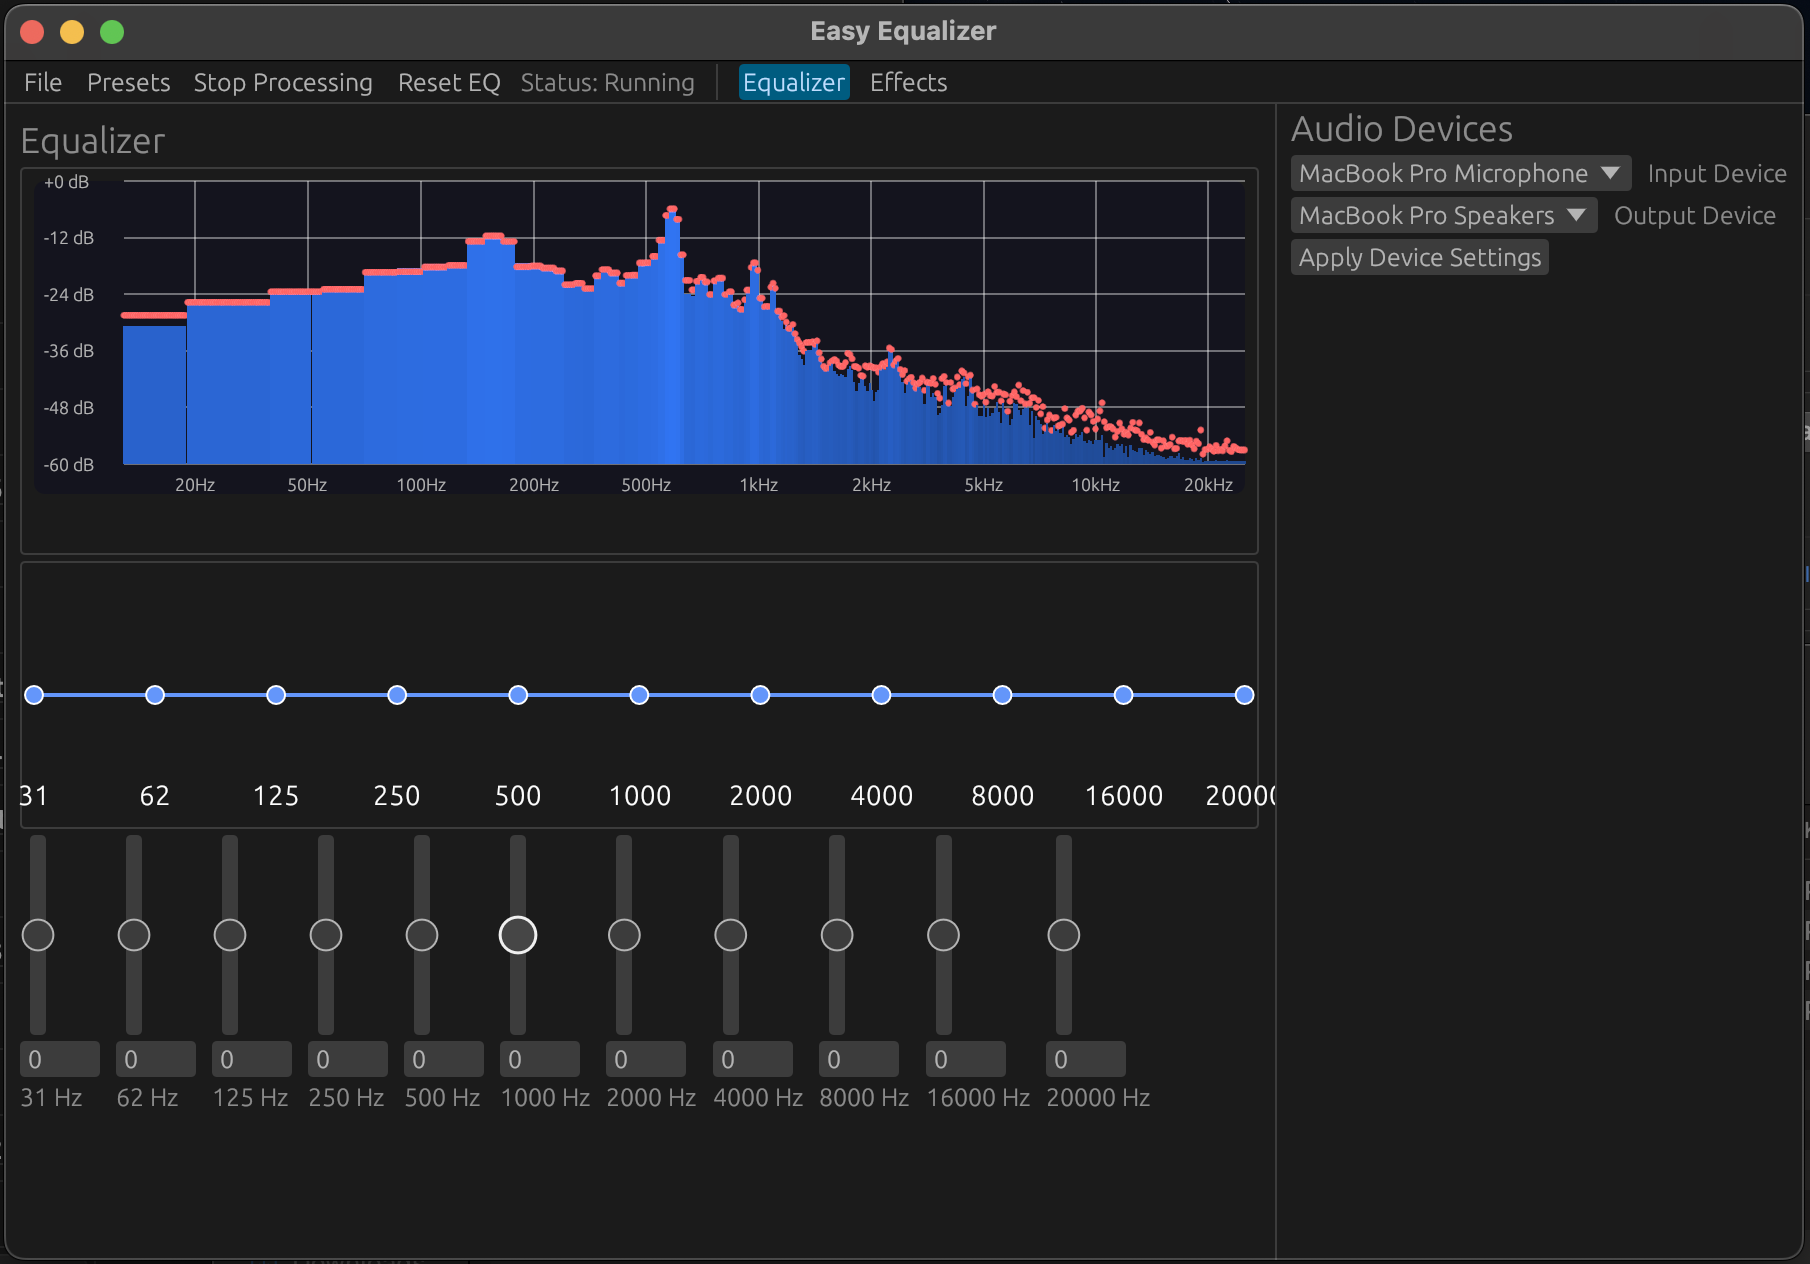Viewport: 1810px width, 1264px height.
Task: Click Stop Processing
Action: coord(283,83)
